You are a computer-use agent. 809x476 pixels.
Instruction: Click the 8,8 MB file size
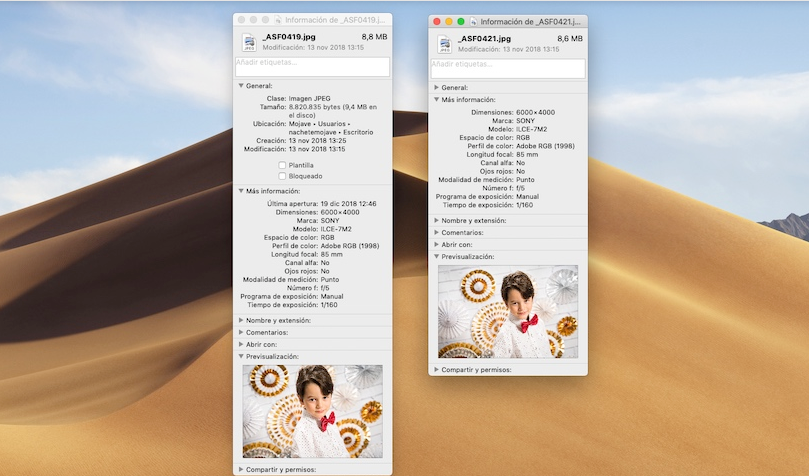tap(375, 37)
